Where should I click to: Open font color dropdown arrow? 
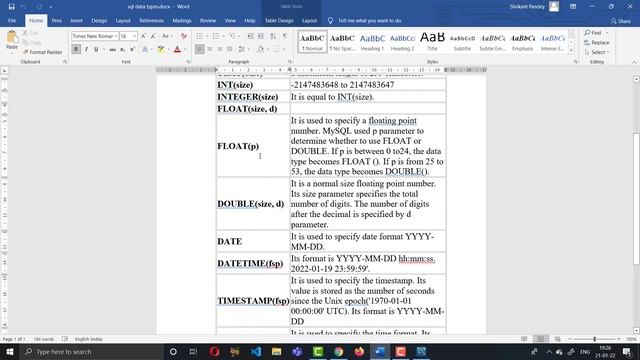(184, 49)
